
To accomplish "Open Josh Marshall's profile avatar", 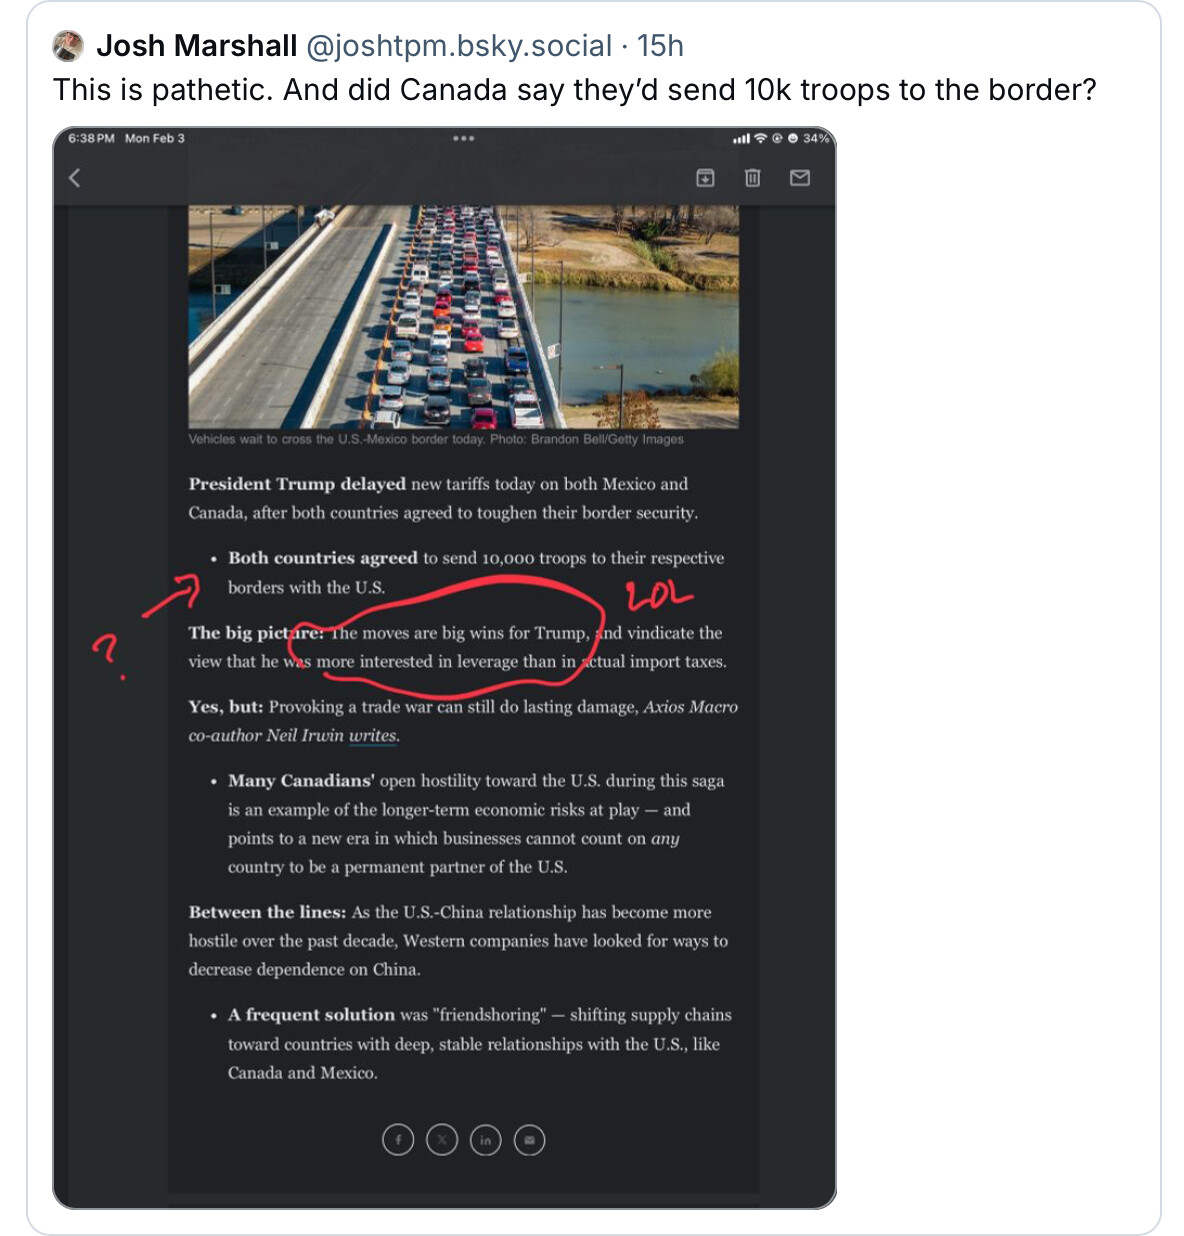I will click(x=68, y=46).
